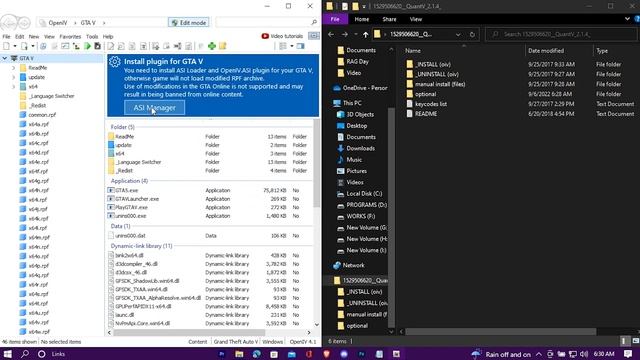Click the OpenIV search magnifier icon

(314, 22)
